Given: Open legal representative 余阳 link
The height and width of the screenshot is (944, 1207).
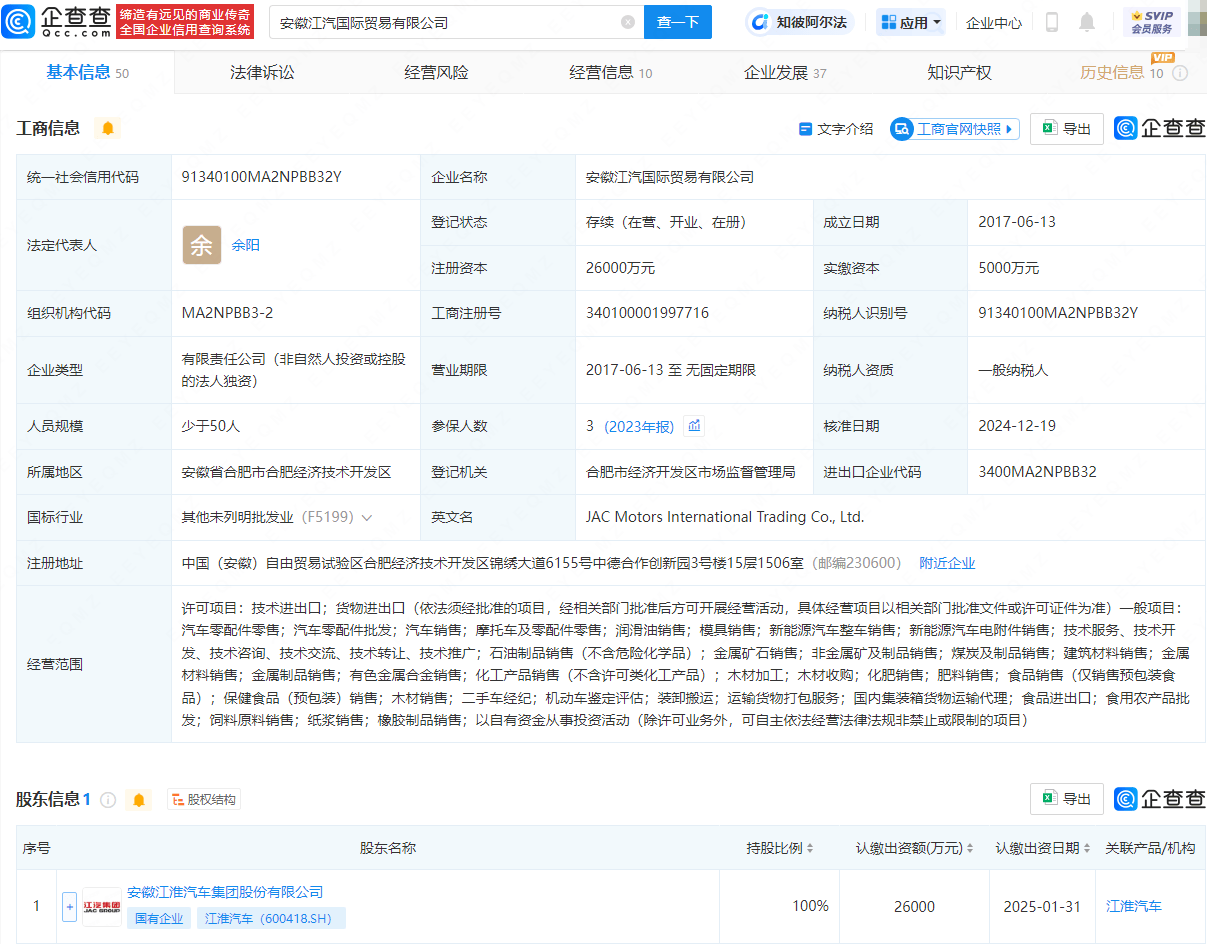Looking at the screenshot, I should point(246,245).
